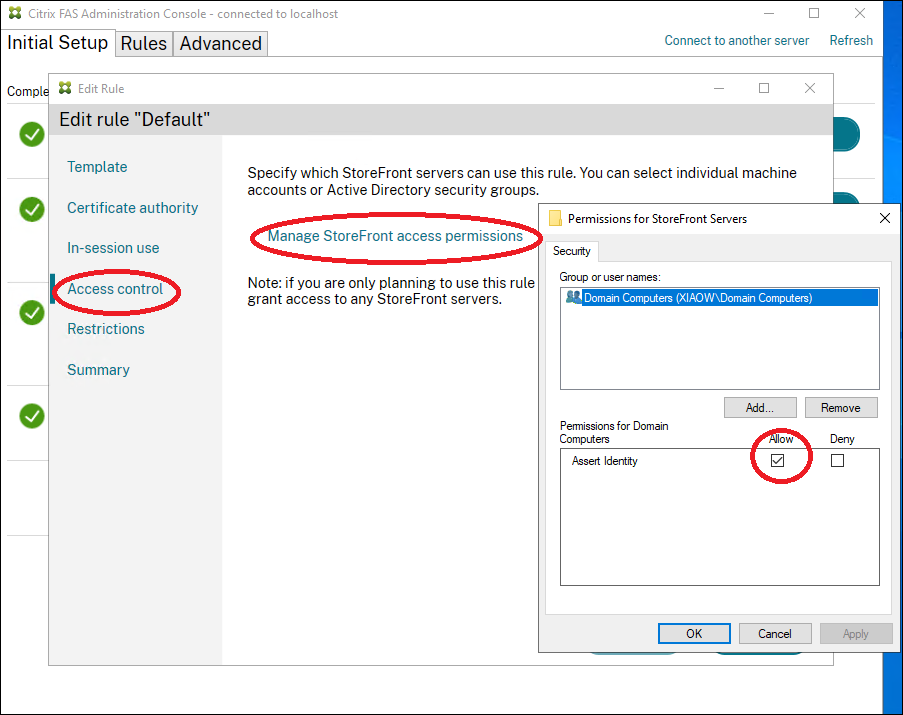Maximize the Edit Rule window

tap(764, 88)
